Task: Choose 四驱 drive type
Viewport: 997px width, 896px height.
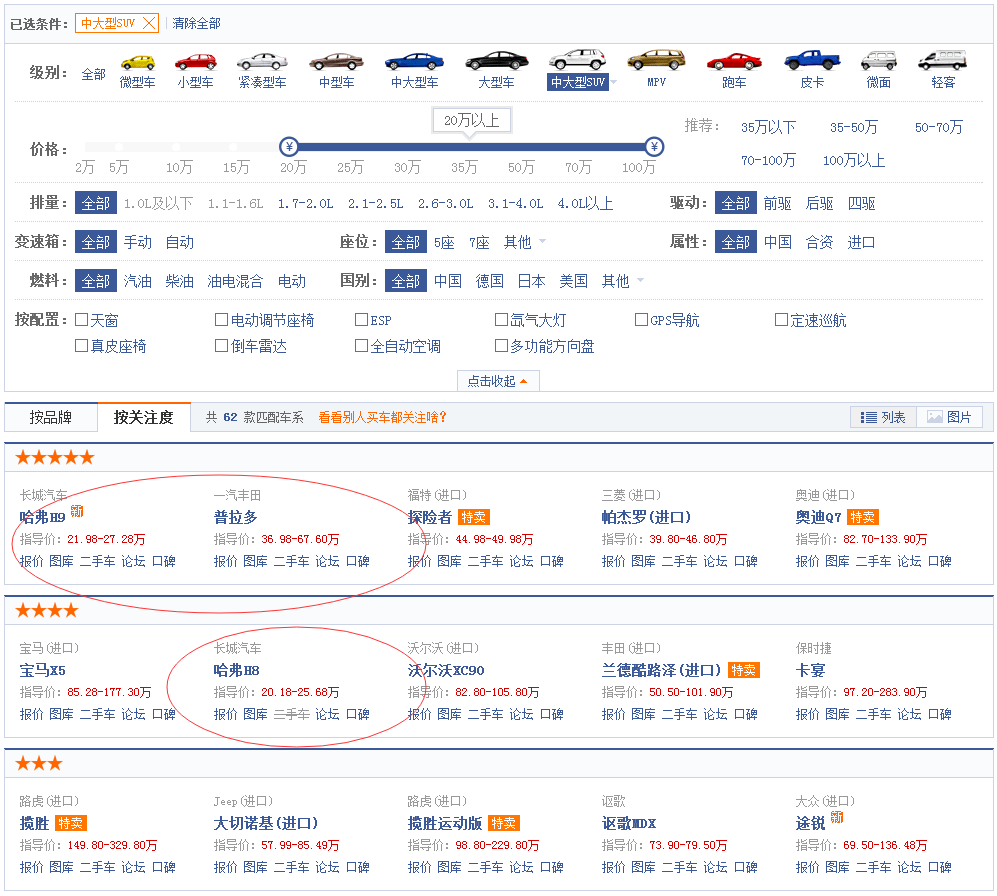Action: [x=862, y=203]
